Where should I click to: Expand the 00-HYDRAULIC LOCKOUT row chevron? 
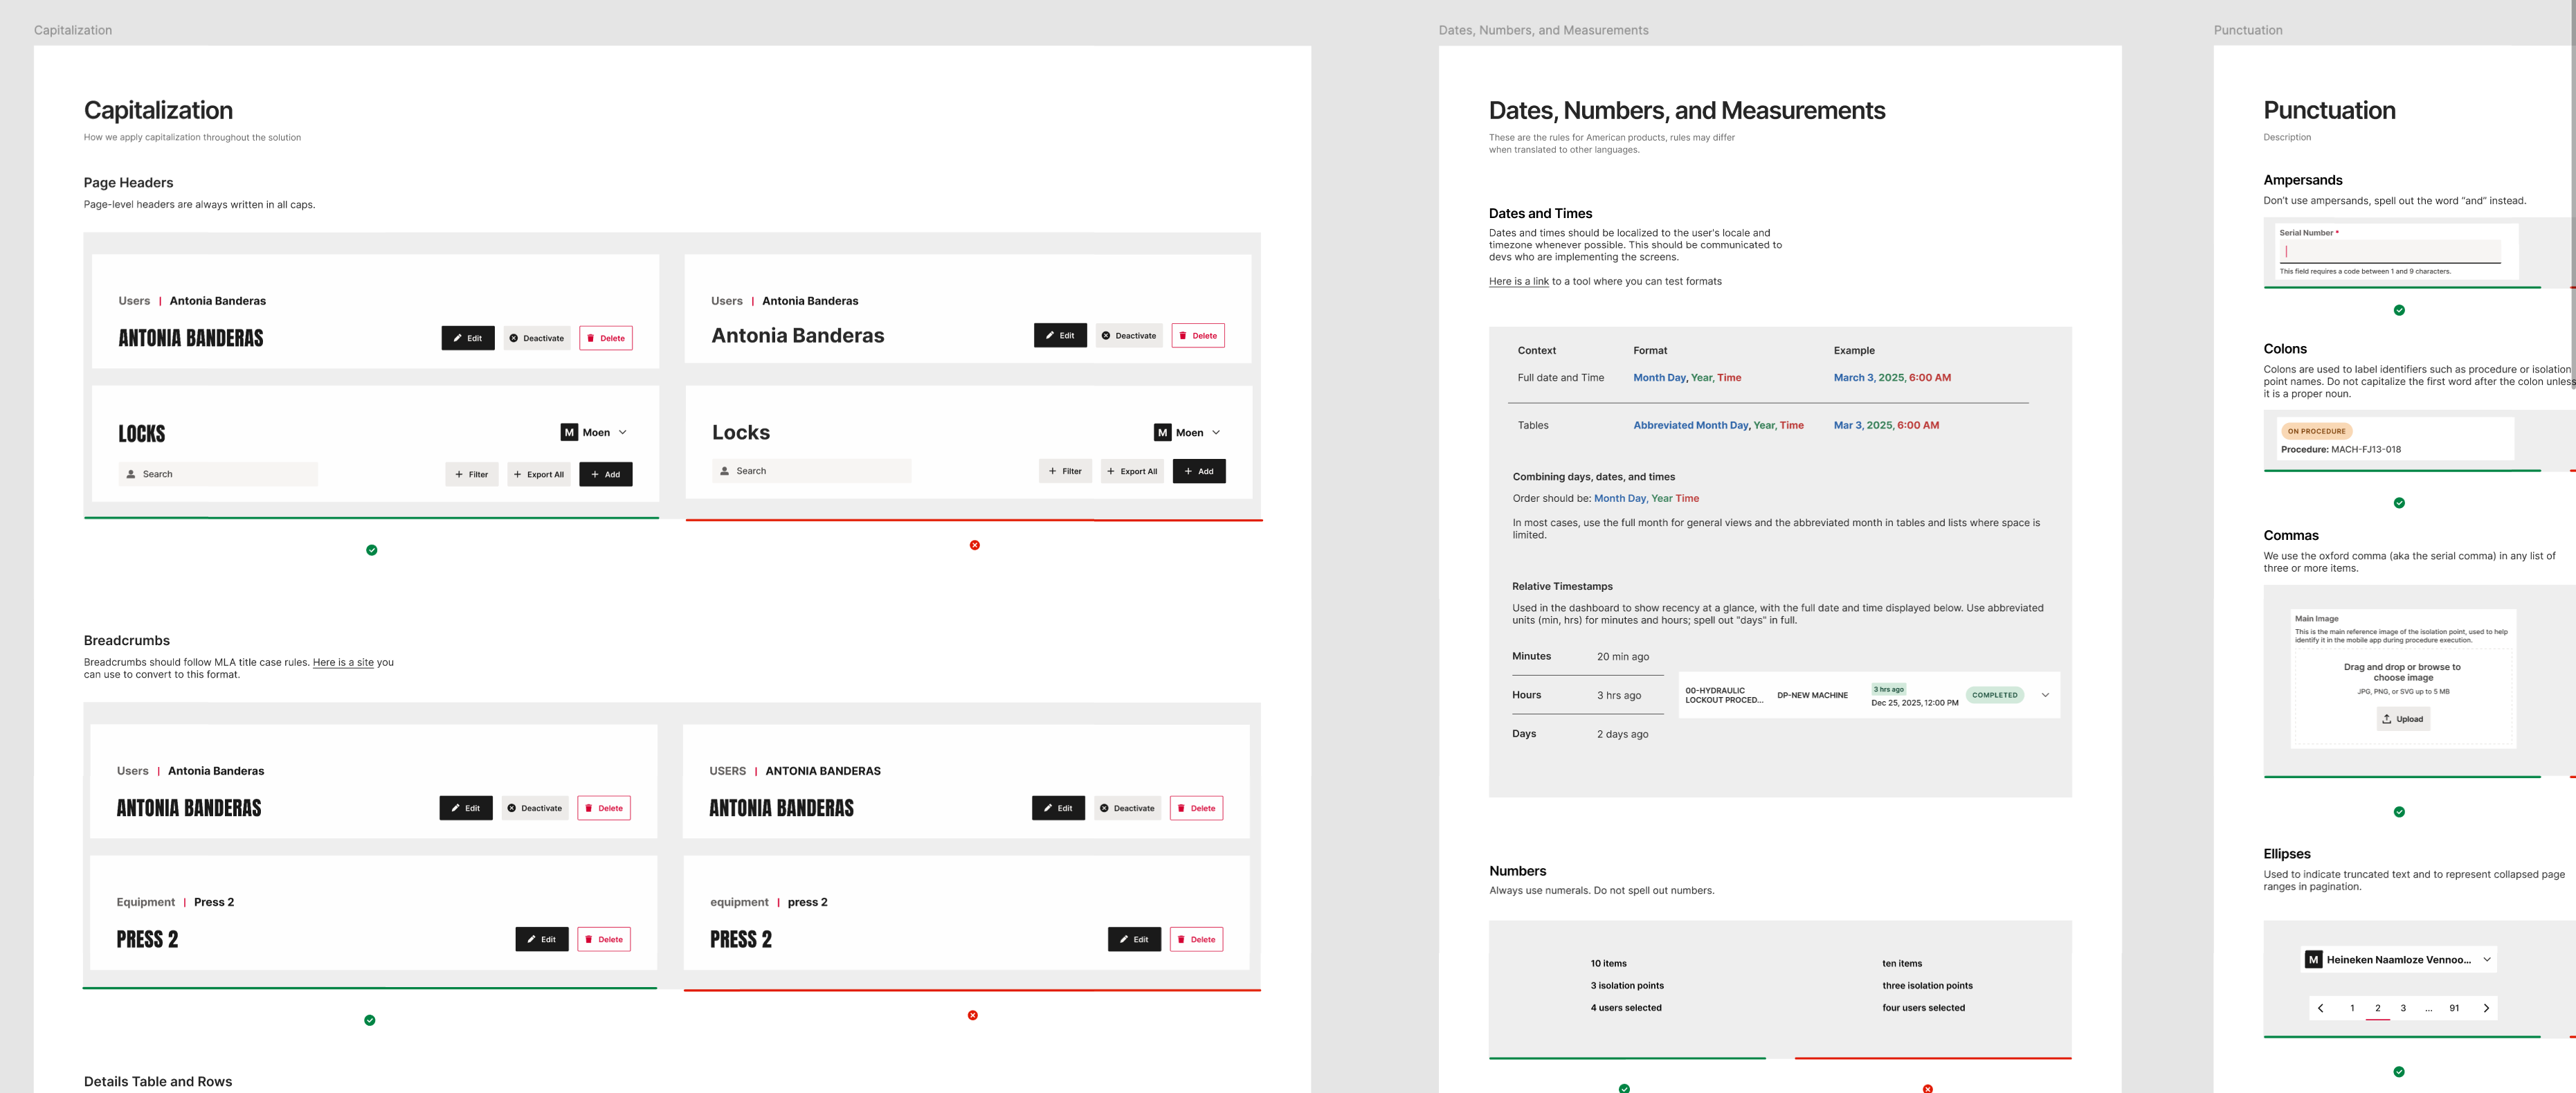click(x=2045, y=695)
